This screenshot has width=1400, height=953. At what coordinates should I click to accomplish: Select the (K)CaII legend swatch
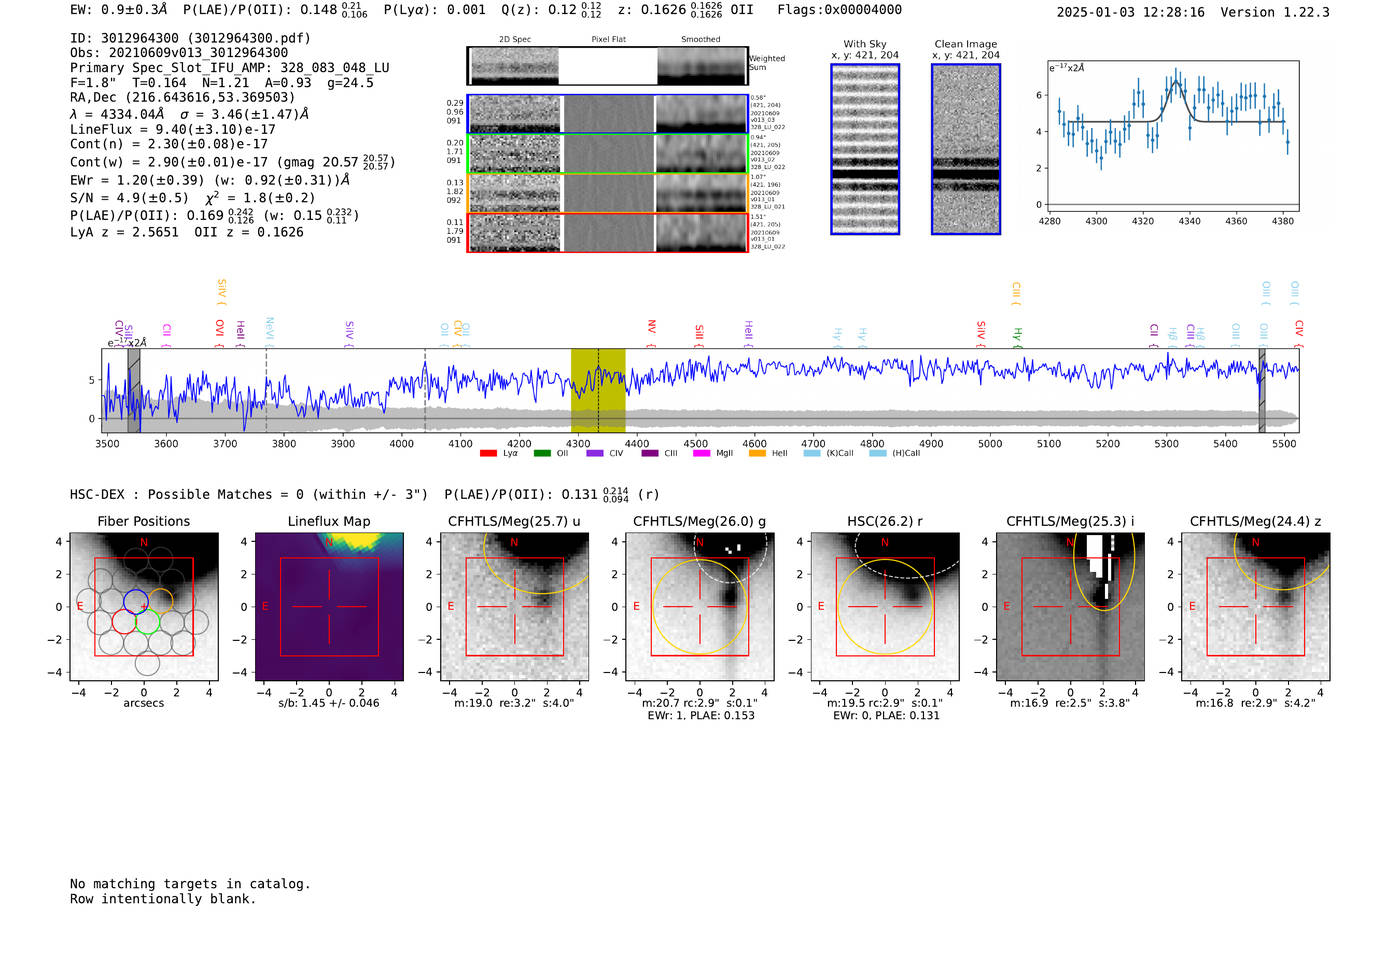tap(812, 454)
